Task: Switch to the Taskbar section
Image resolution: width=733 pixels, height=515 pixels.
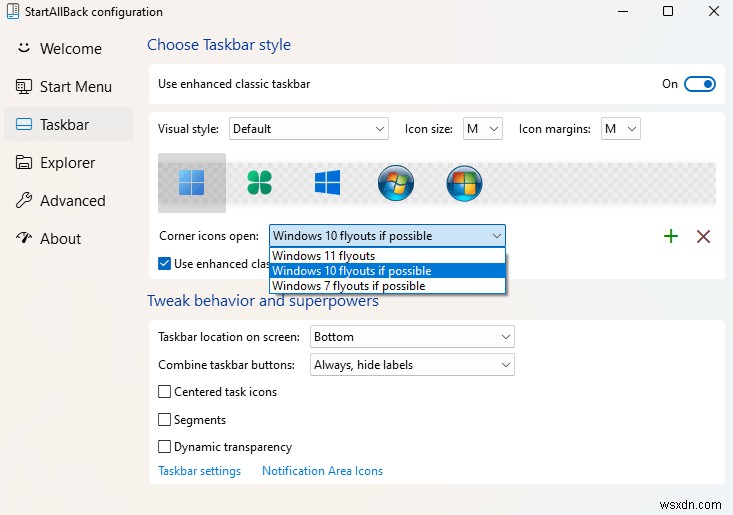Action: [69, 124]
